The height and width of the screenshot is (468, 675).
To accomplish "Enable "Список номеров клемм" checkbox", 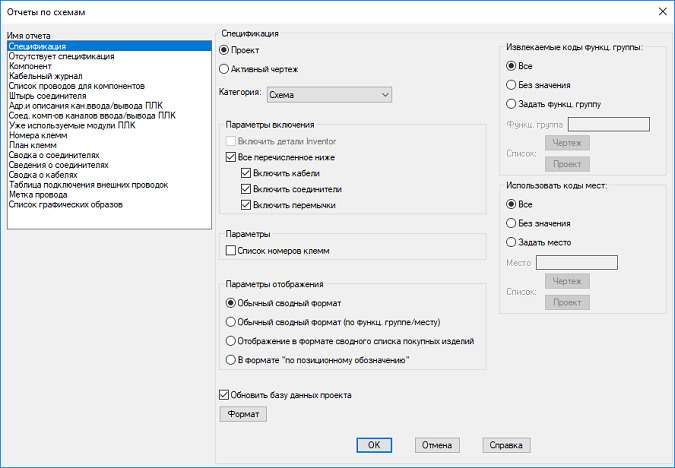I will pyautogui.click(x=232, y=250).
